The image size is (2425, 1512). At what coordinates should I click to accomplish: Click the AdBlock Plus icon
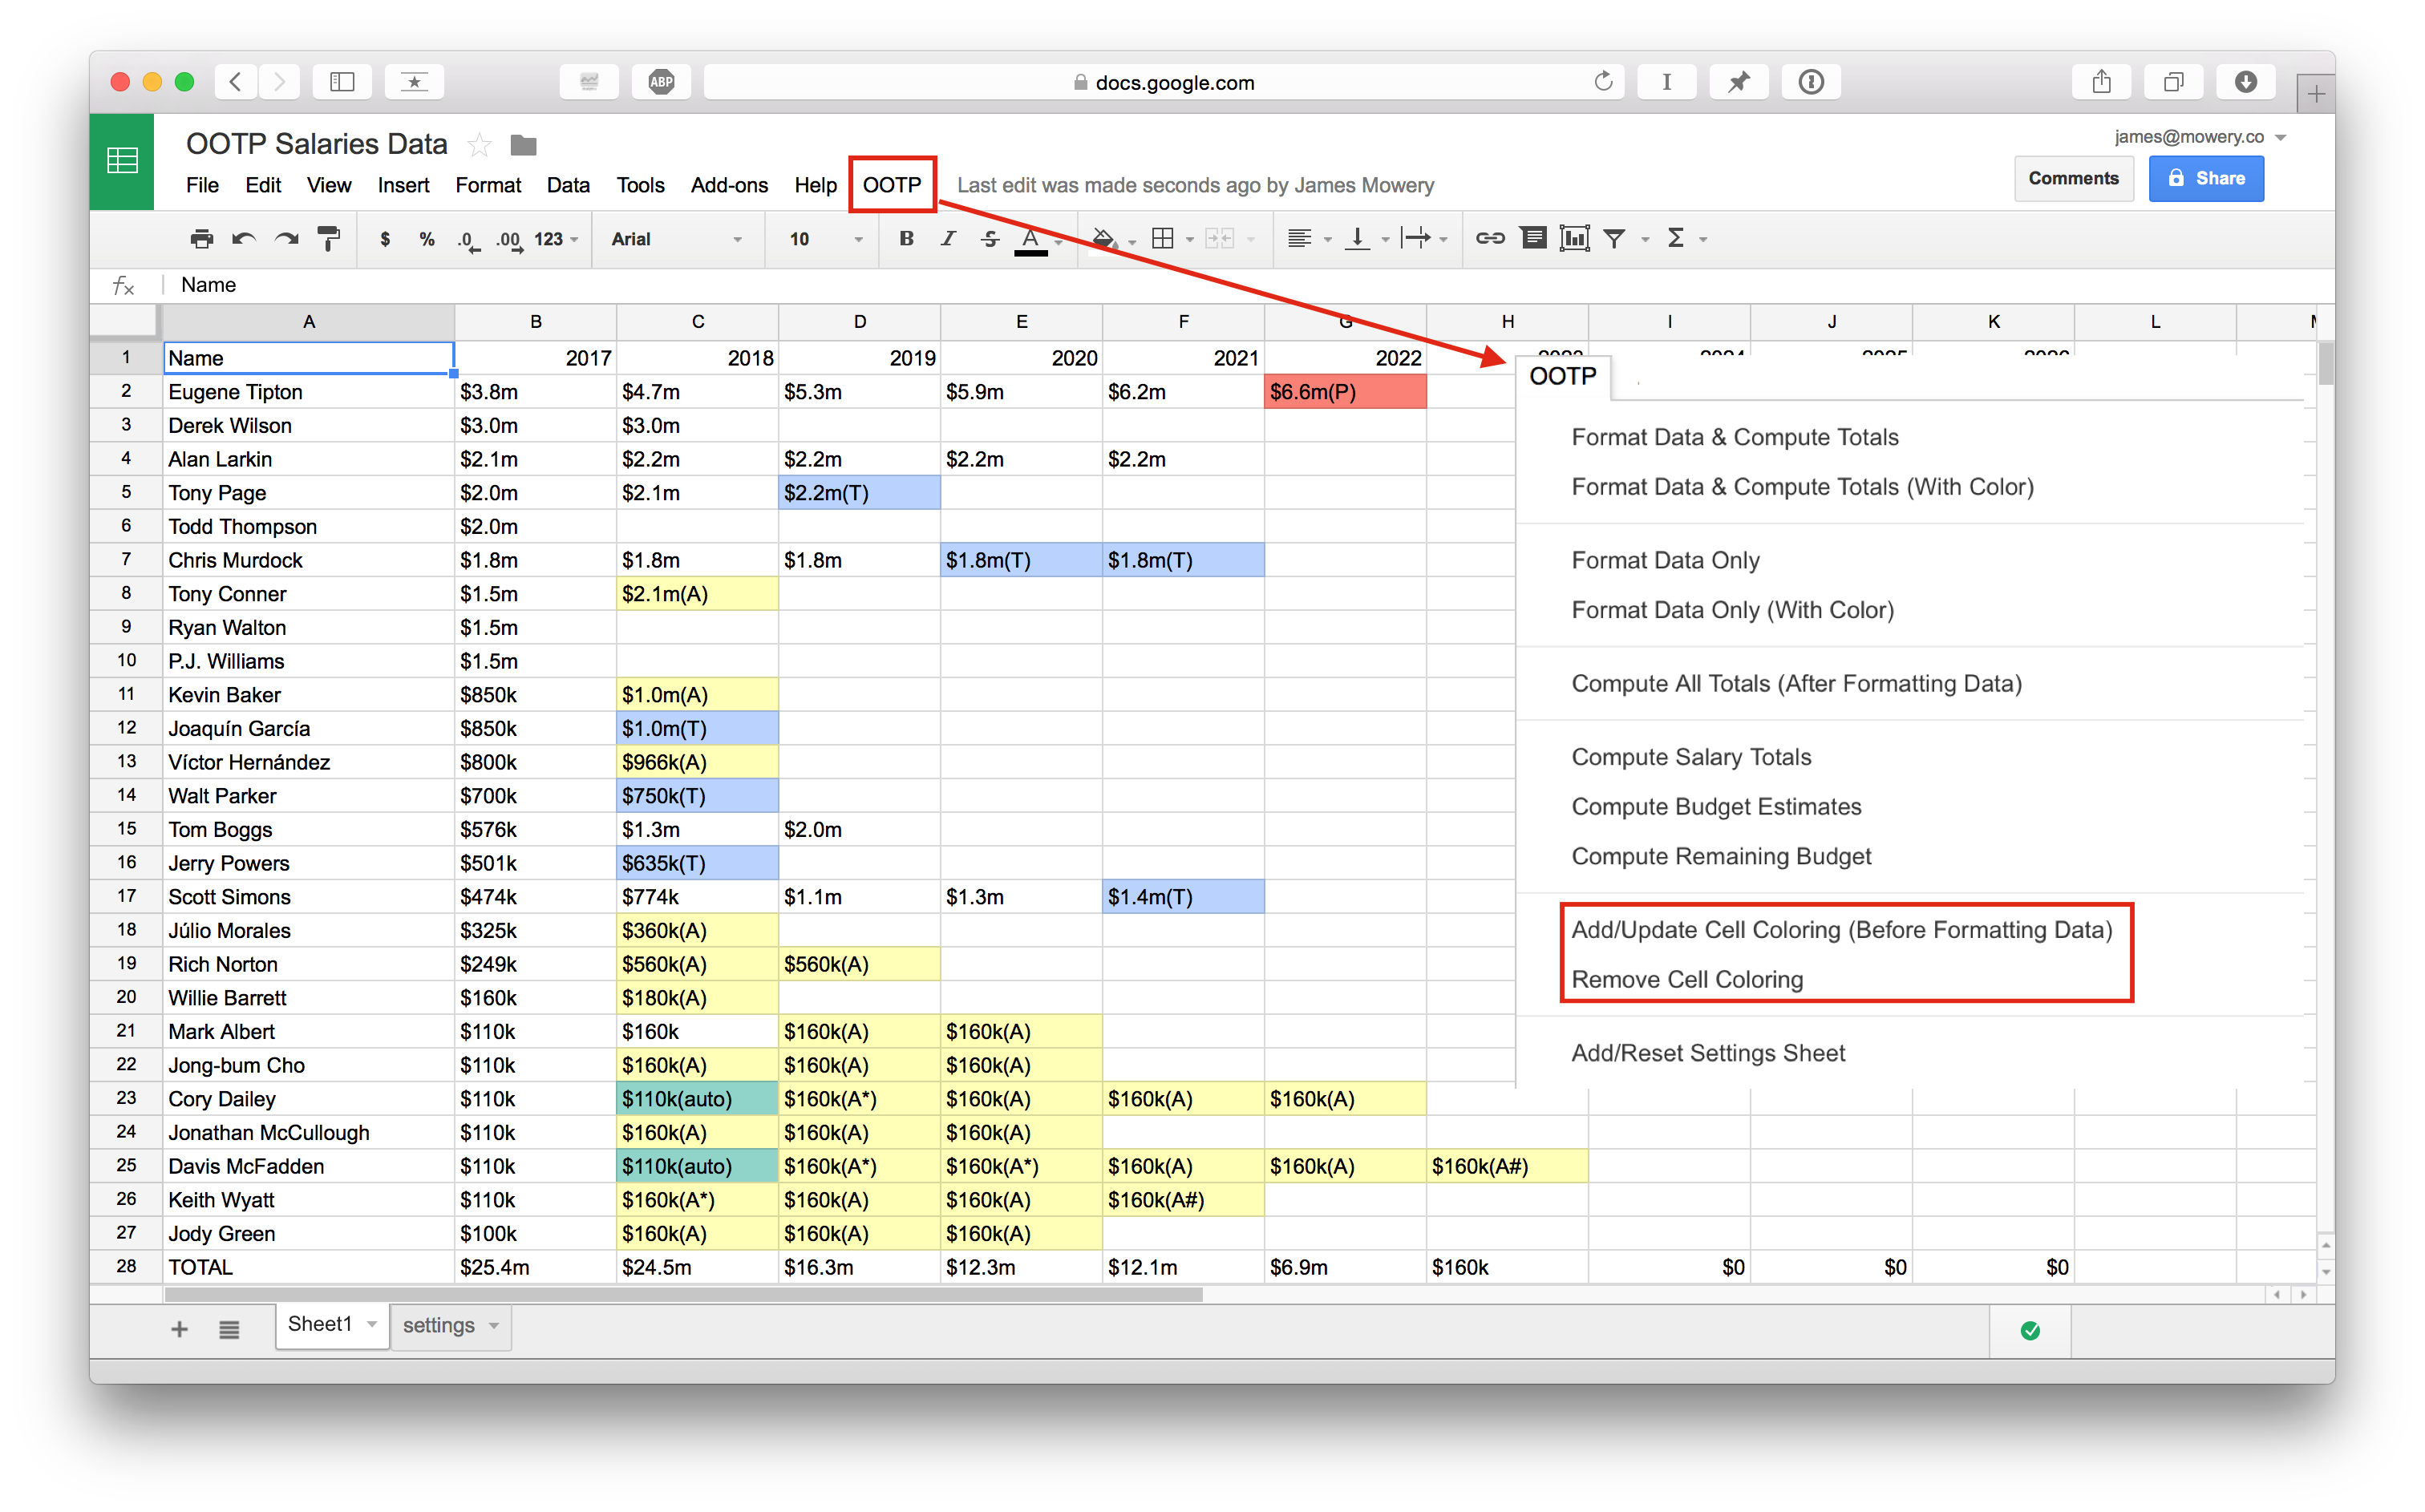(661, 82)
